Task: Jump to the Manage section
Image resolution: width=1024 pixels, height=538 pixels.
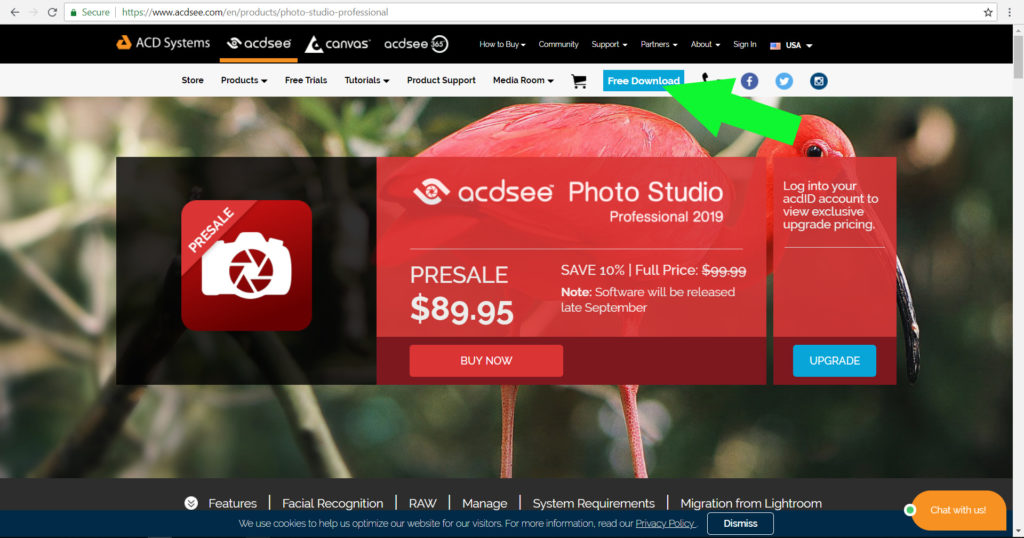Action: 485,503
